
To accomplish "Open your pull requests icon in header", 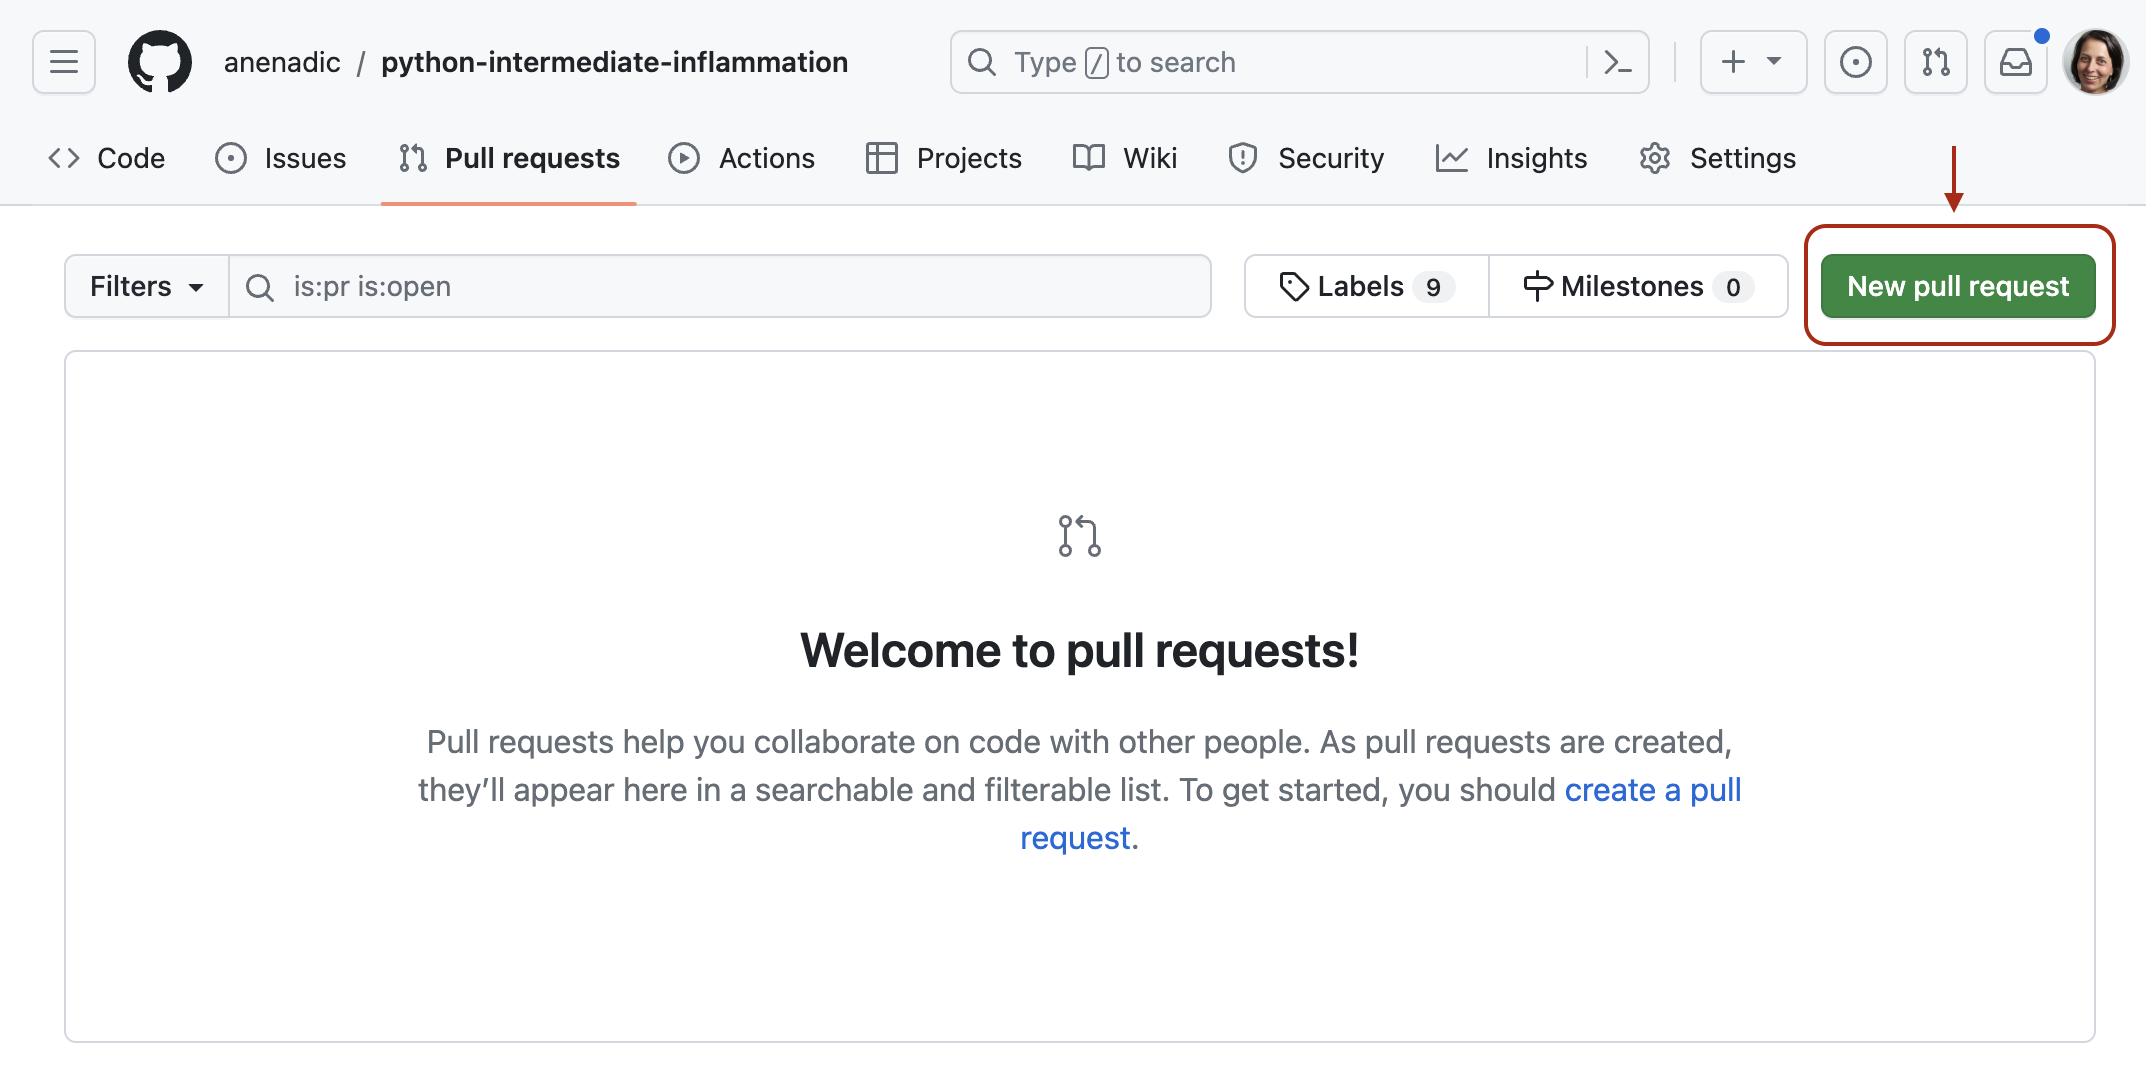I will (x=1935, y=62).
